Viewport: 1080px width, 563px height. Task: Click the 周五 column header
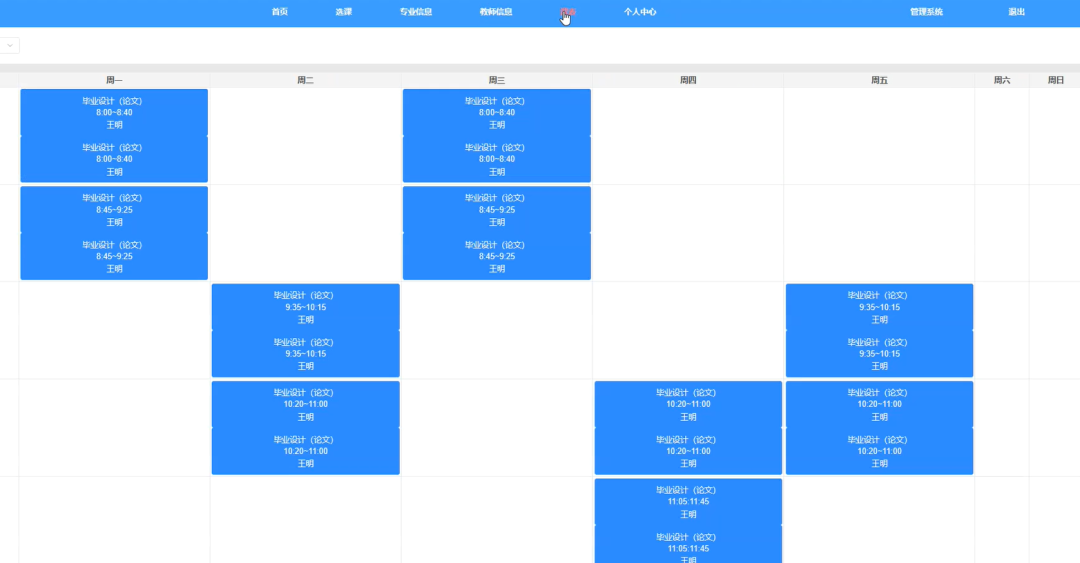880,80
